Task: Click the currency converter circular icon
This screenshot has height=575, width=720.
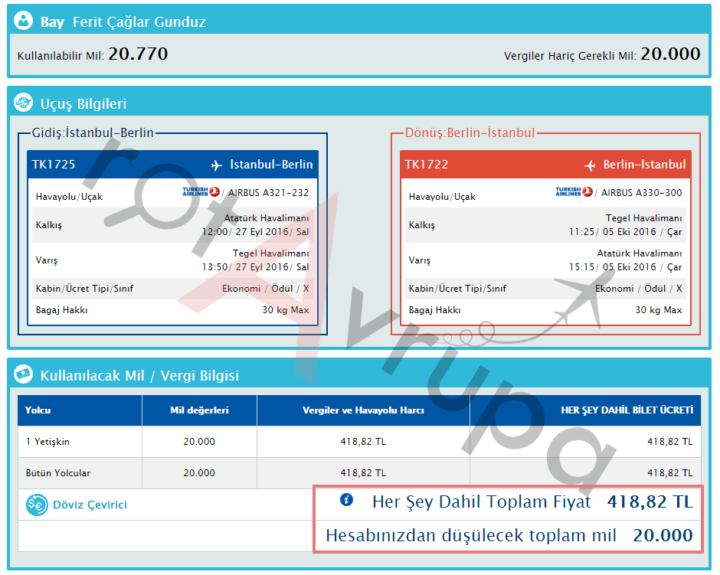Action: (37, 505)
